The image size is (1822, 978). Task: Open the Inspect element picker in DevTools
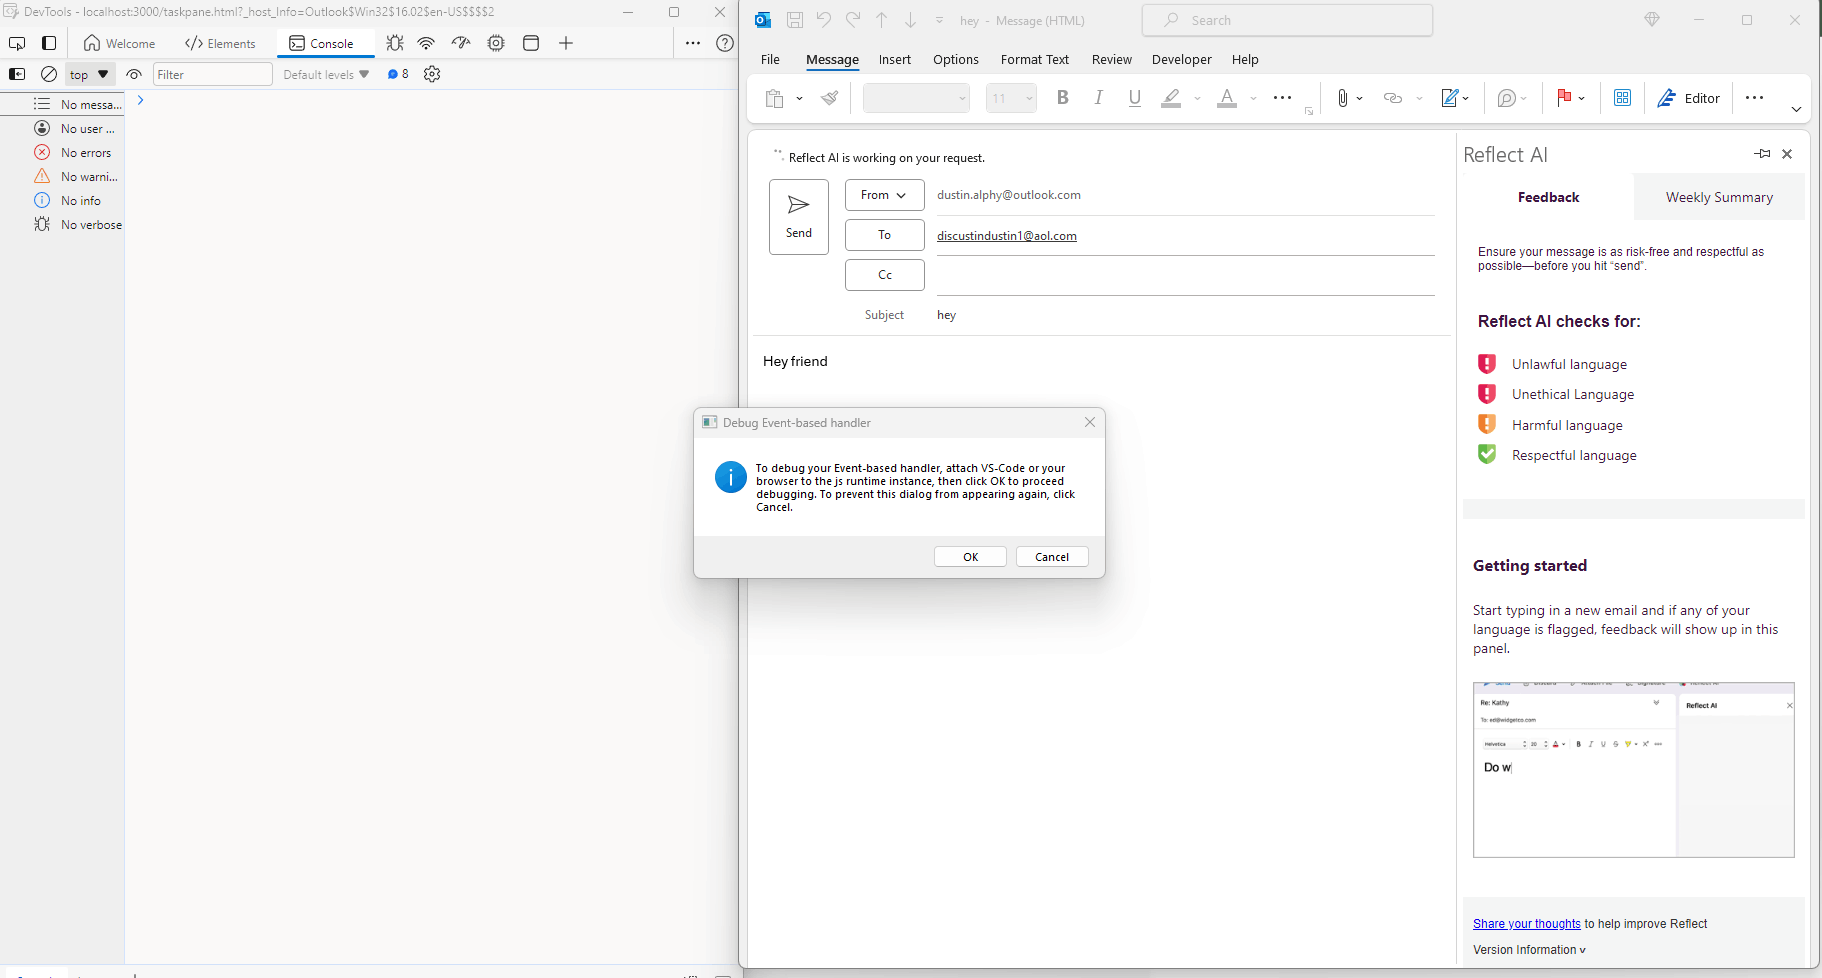click(x=17, y=43)
